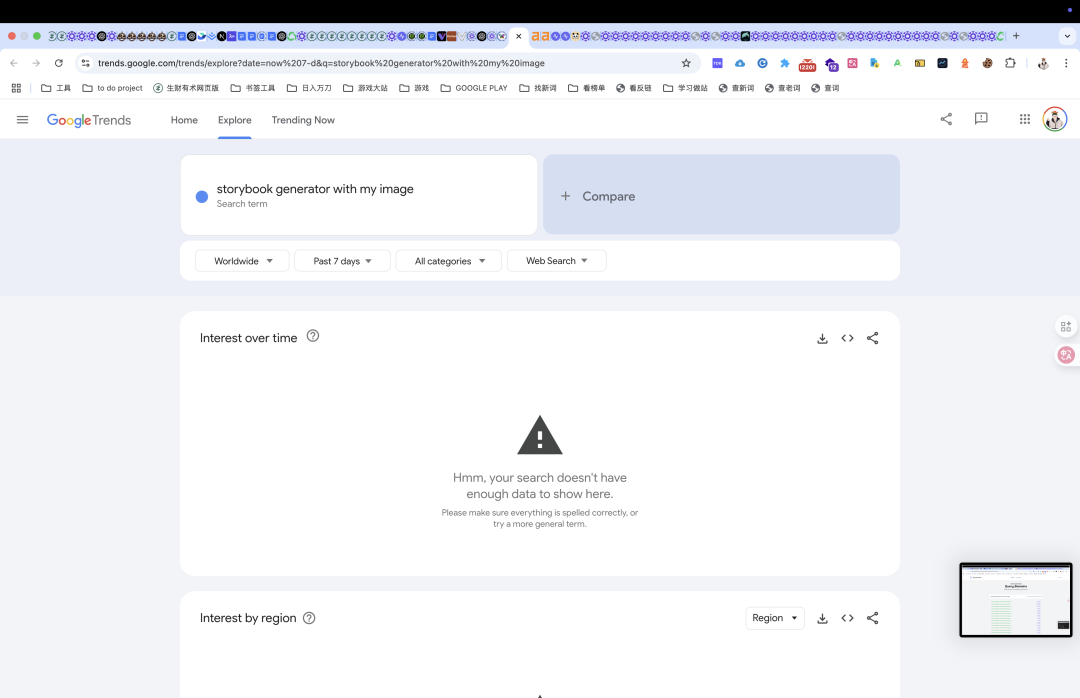This screenshot has width=1080, height=698.
Task: Click the grid-plus floating side icon
Action: pyautogui.click(x=1066, y=327)
